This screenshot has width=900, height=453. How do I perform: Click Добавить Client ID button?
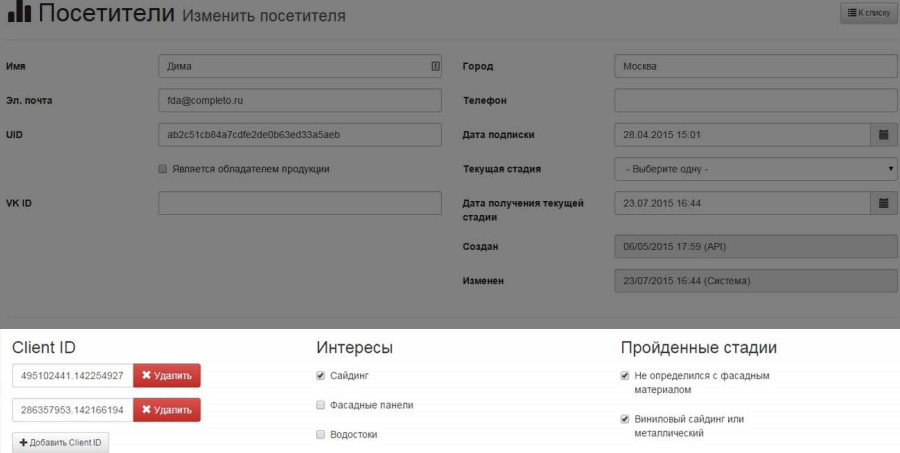point(61,443)
